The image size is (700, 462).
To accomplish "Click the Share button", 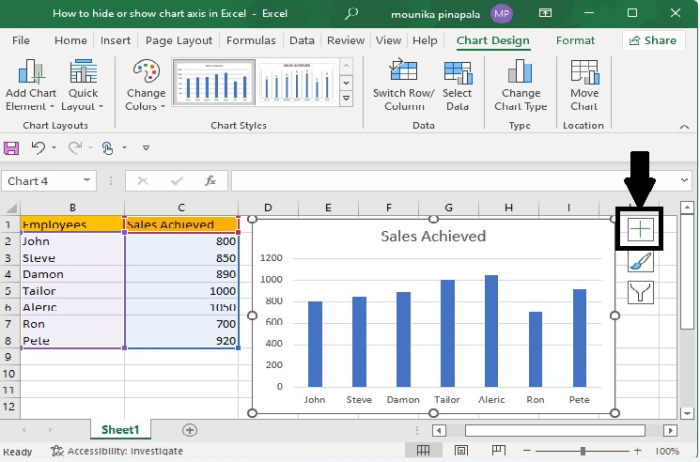I will (x=652, y=41).
